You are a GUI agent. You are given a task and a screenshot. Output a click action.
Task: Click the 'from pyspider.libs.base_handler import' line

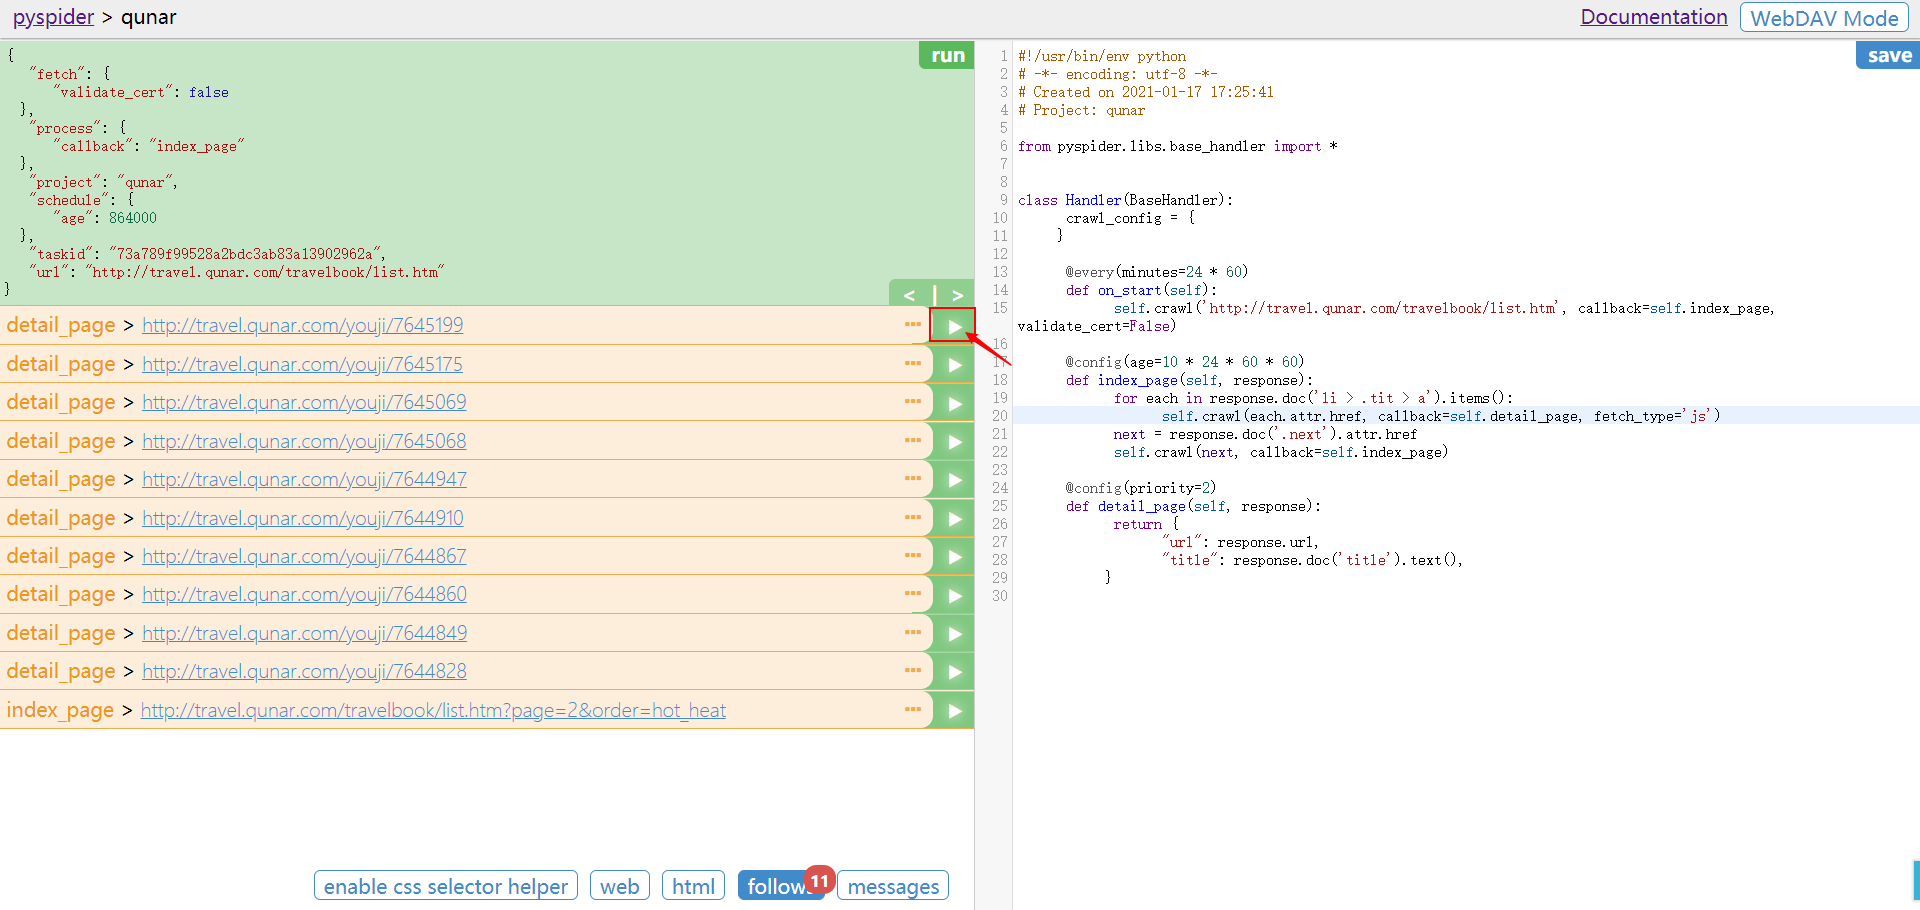1177,146
